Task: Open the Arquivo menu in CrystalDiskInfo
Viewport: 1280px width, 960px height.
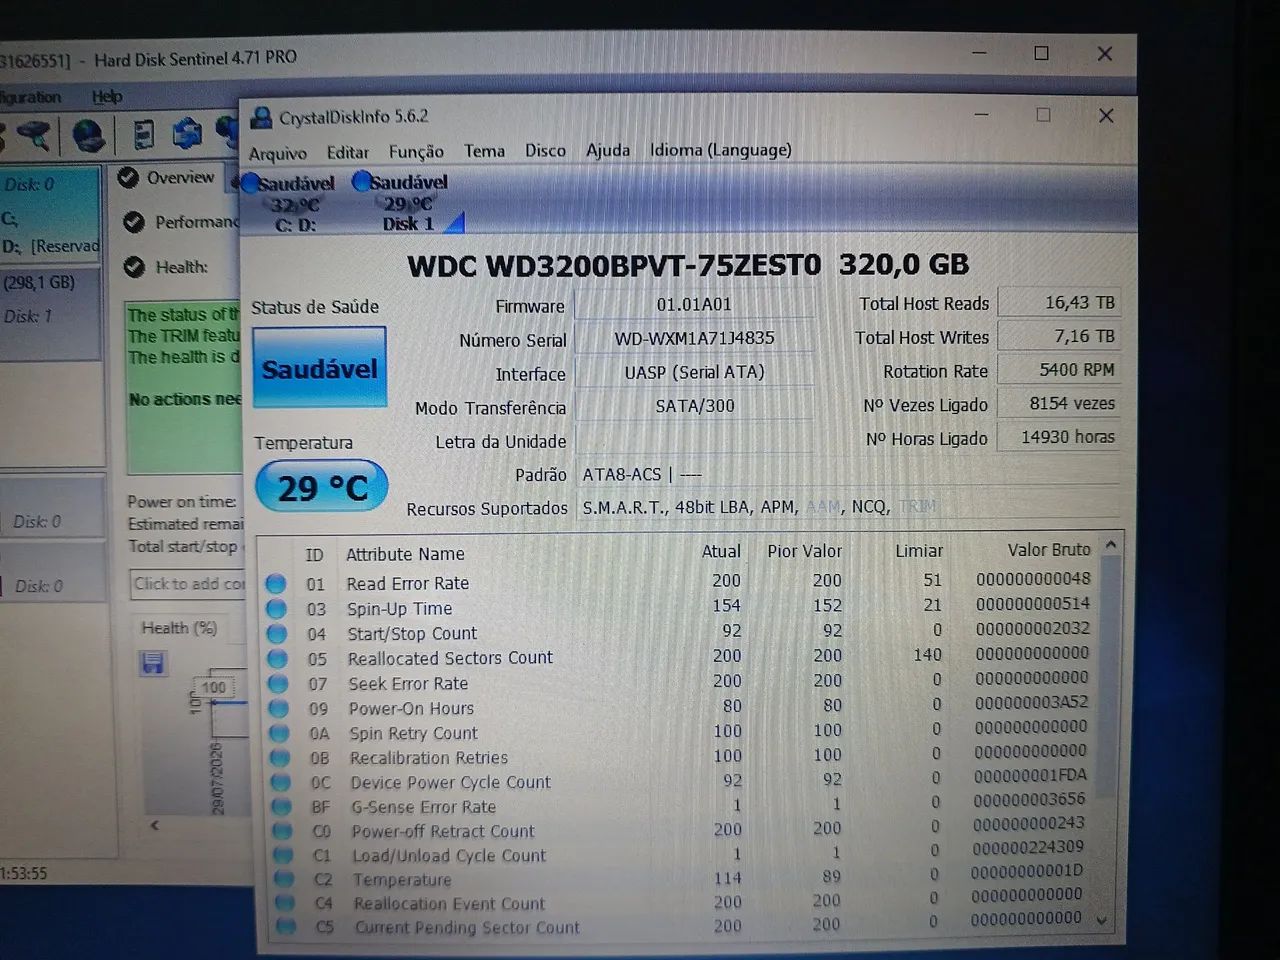Action: [277, 153]
